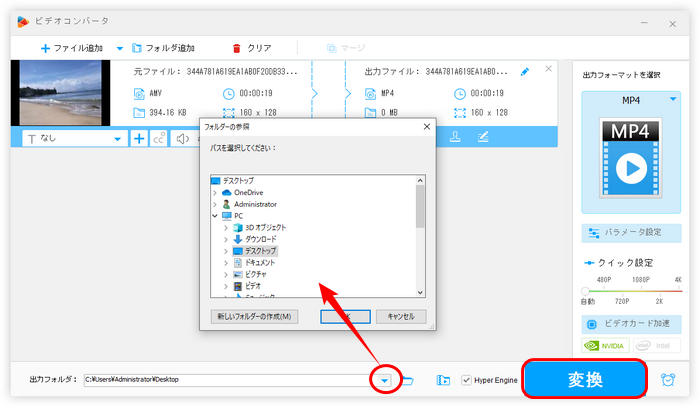Open output folder via folder icon
The image size is (700, 407).
tap(408, 380)
